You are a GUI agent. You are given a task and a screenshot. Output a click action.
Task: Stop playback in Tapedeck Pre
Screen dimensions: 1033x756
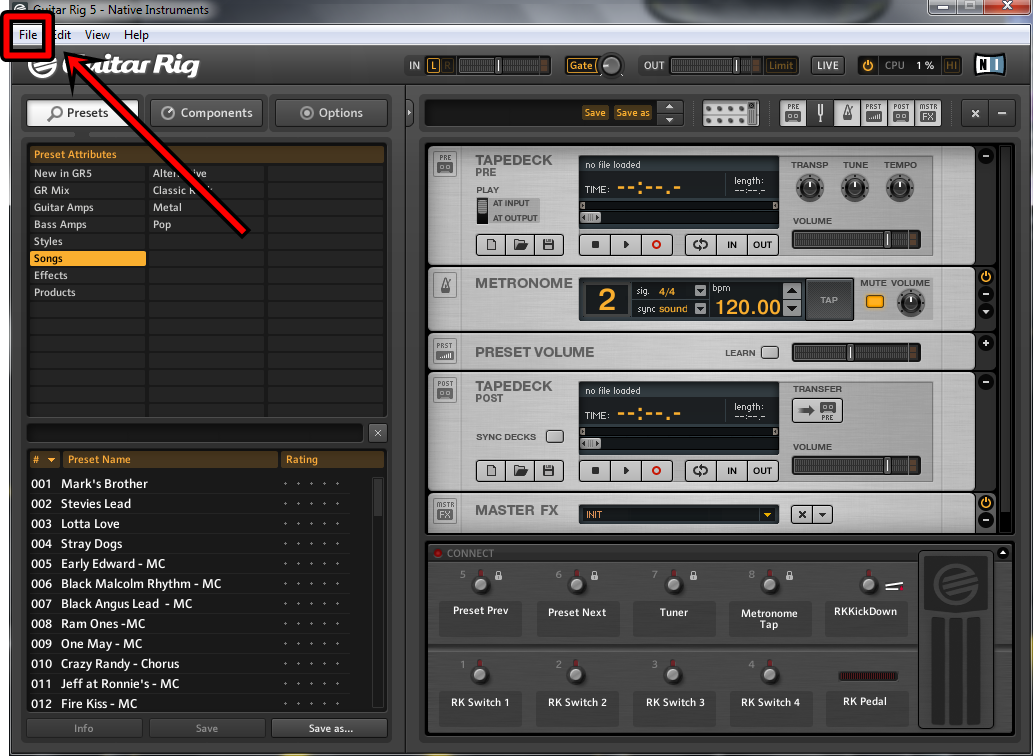(x=595, y=245)
